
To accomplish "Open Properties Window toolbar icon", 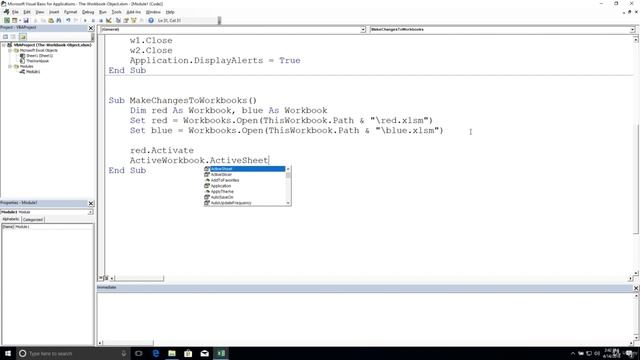I will tap(126, 20).
